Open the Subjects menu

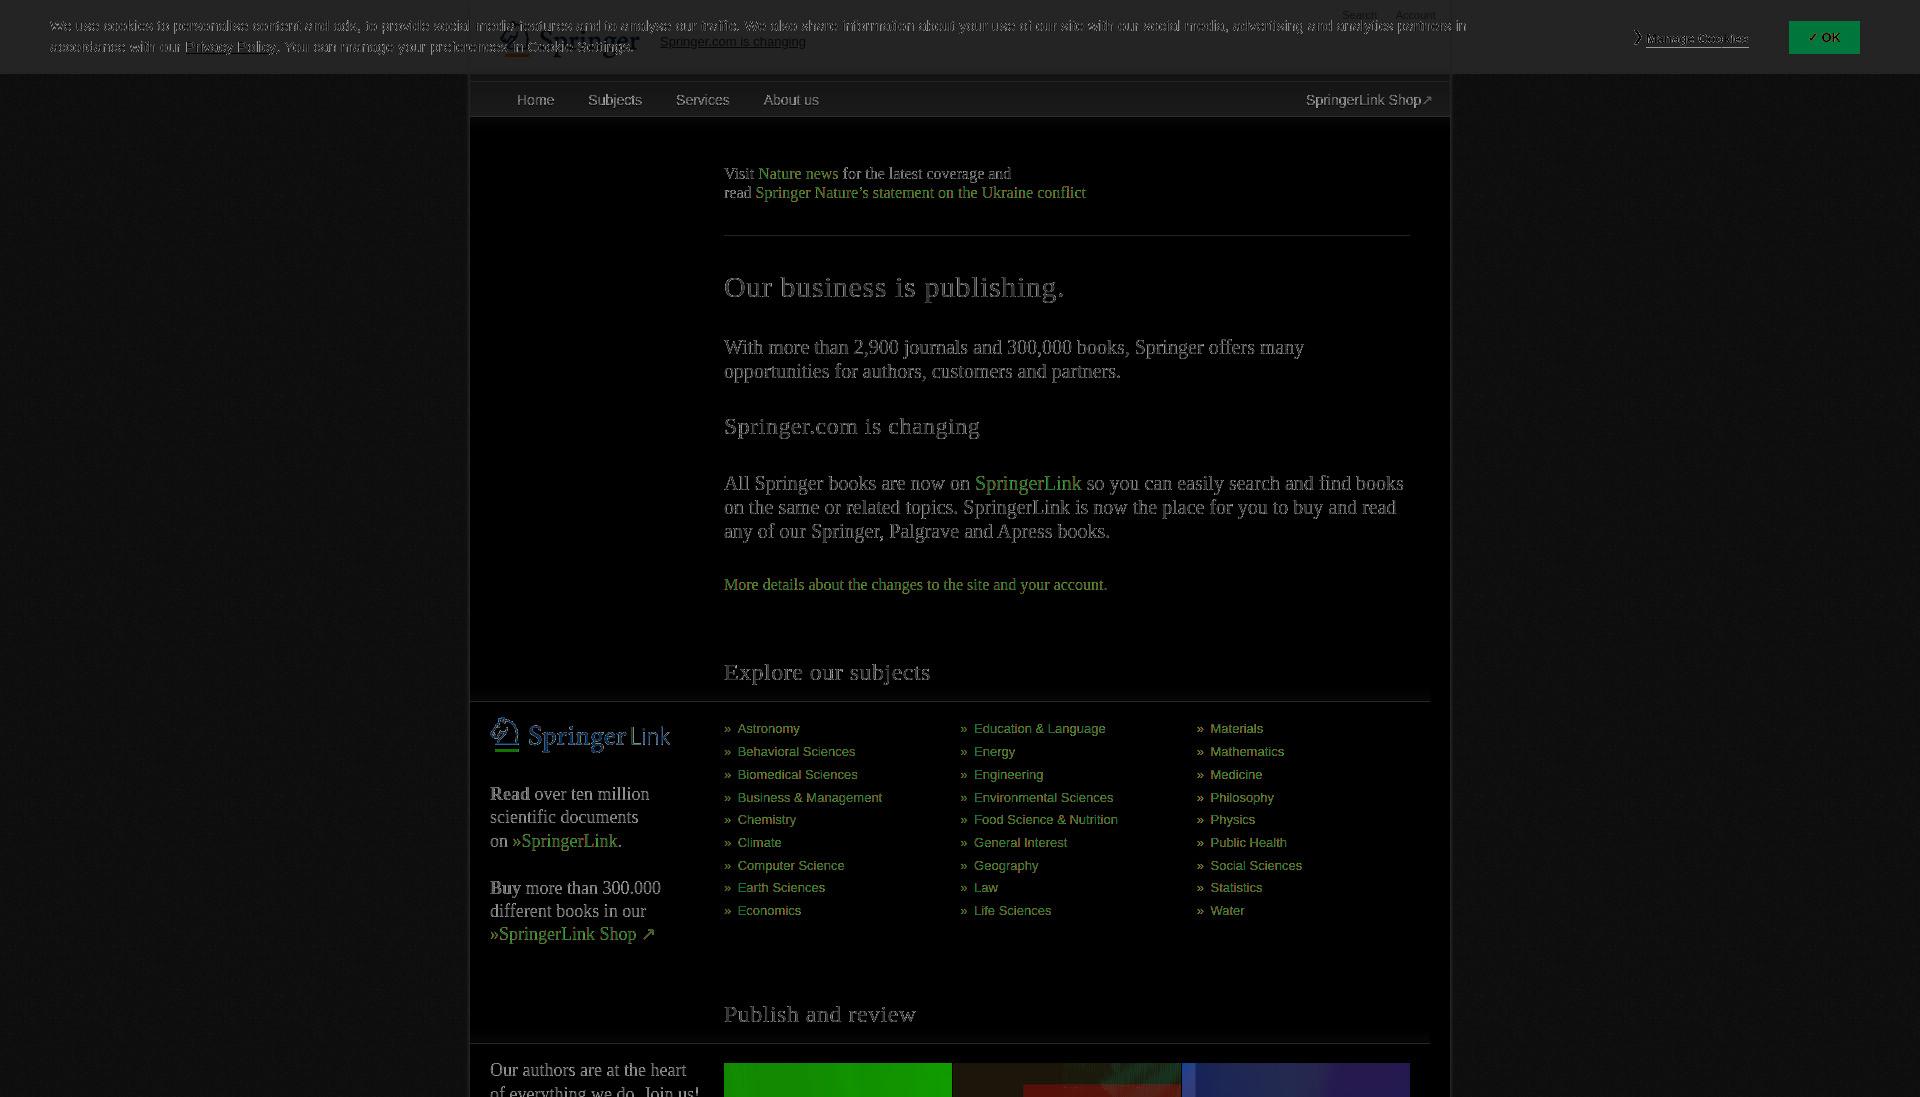coord(614,100)
